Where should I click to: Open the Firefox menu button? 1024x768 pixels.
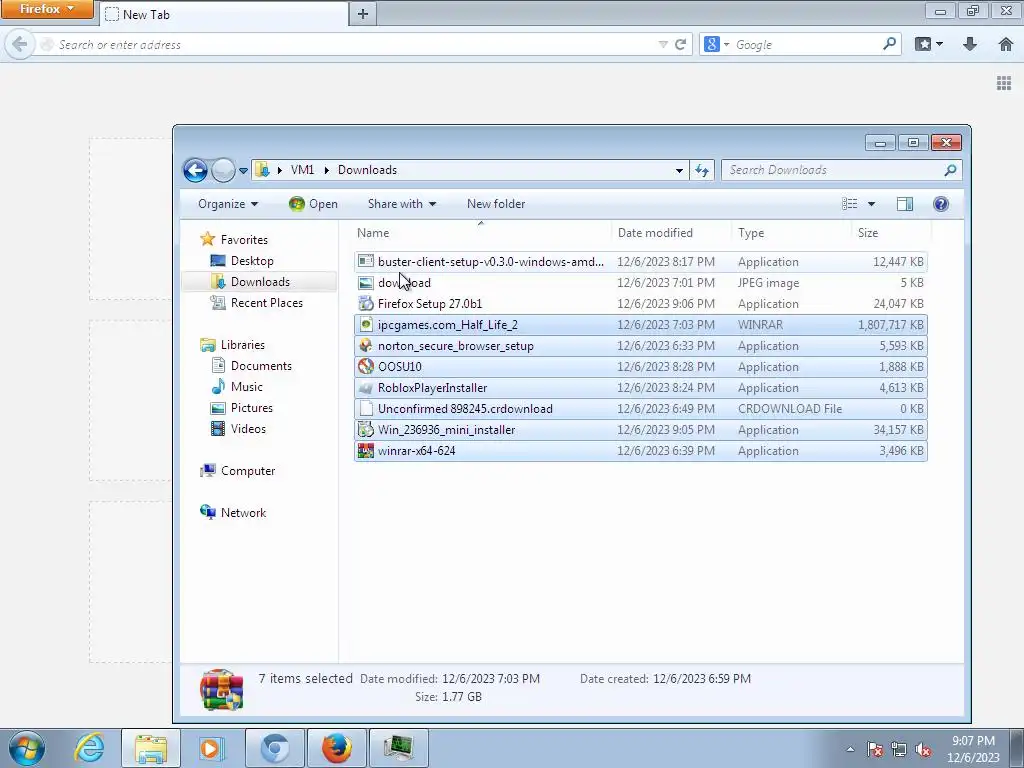point(46,9)
